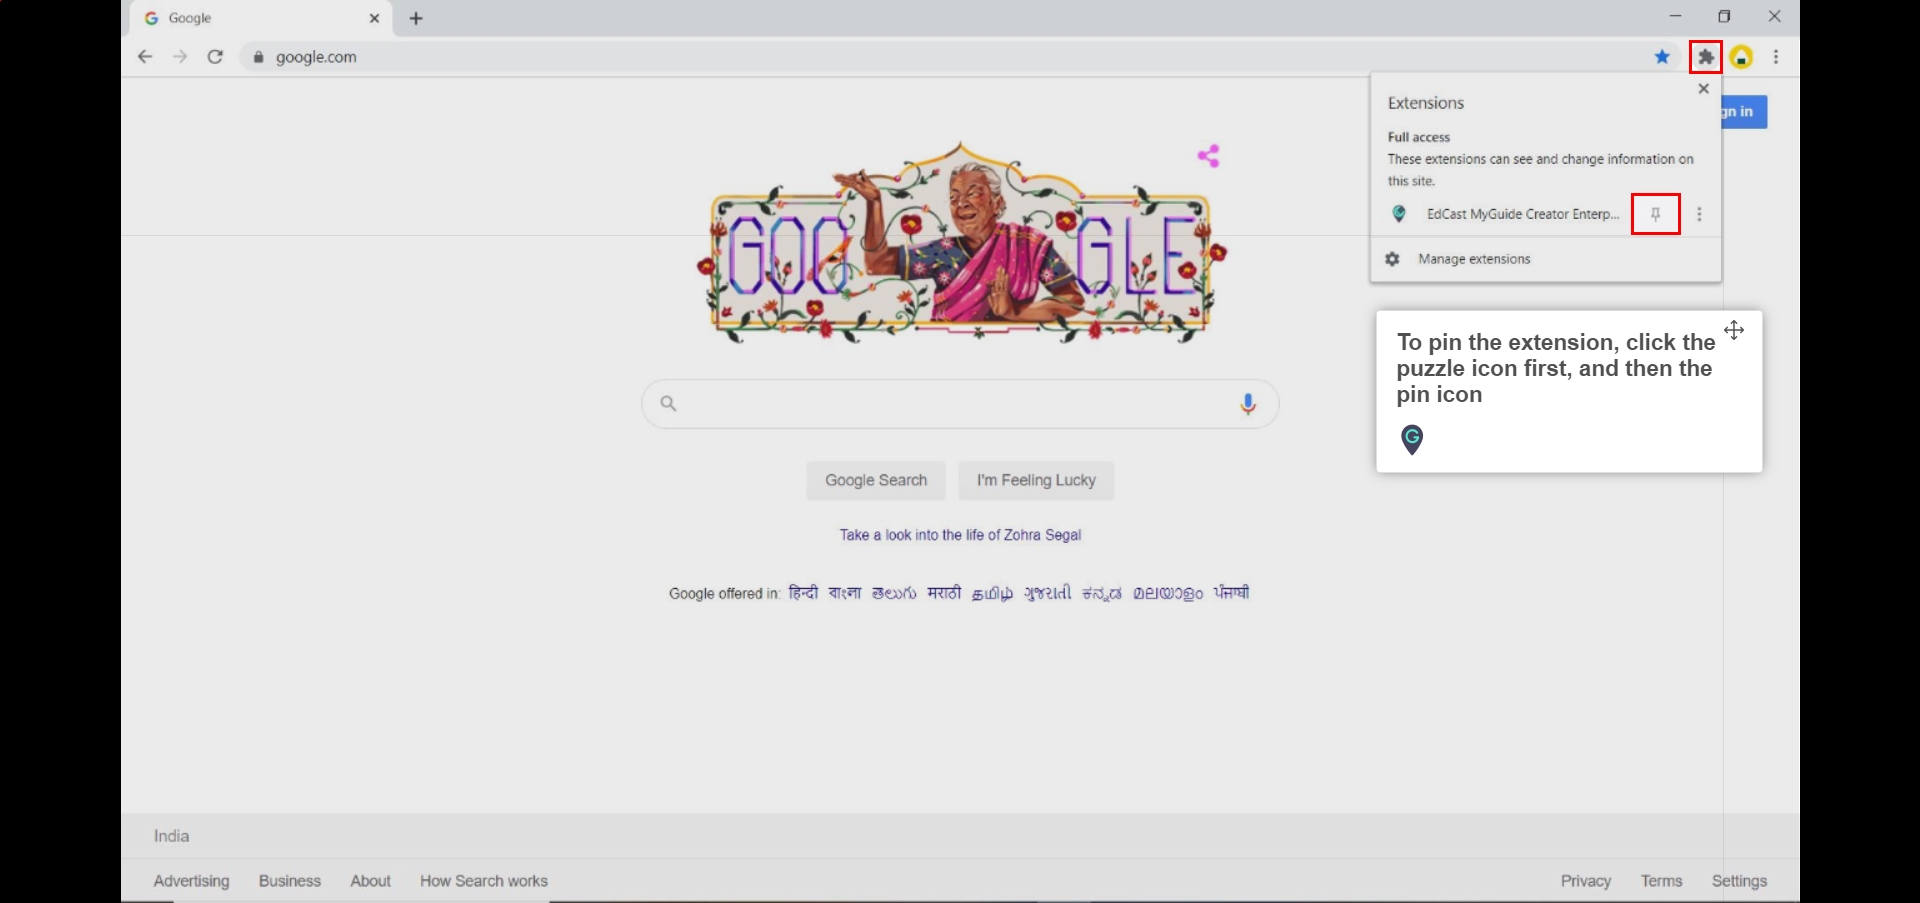
Task: Click the move handle on the tooltip
Action: pyautogui.click(x=1734, y=330)
